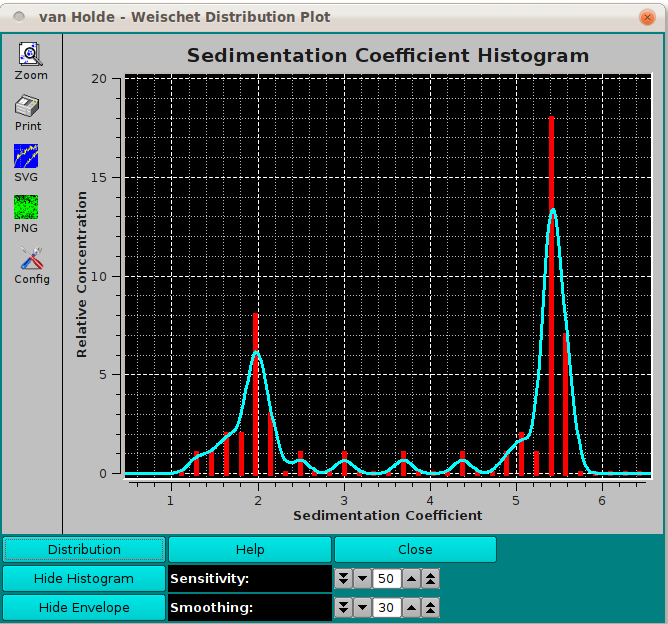The width and height of the screenshot is (668, 624).
Task: Click the round button at the title bar's left
Action: click(x=19, y=17)
